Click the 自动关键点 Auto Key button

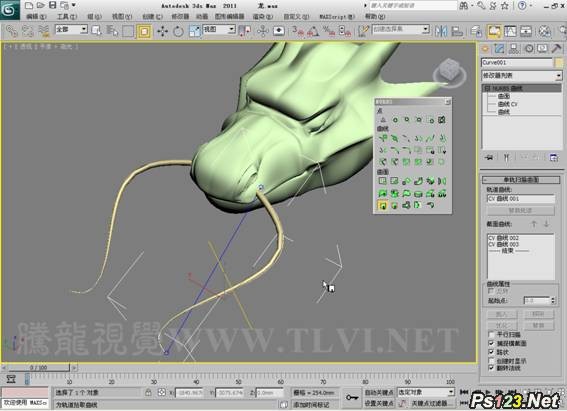(379, 392)
